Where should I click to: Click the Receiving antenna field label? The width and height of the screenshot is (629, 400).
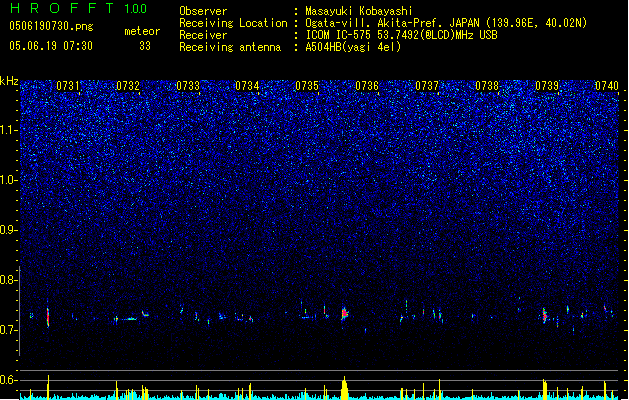coord(230,47)
